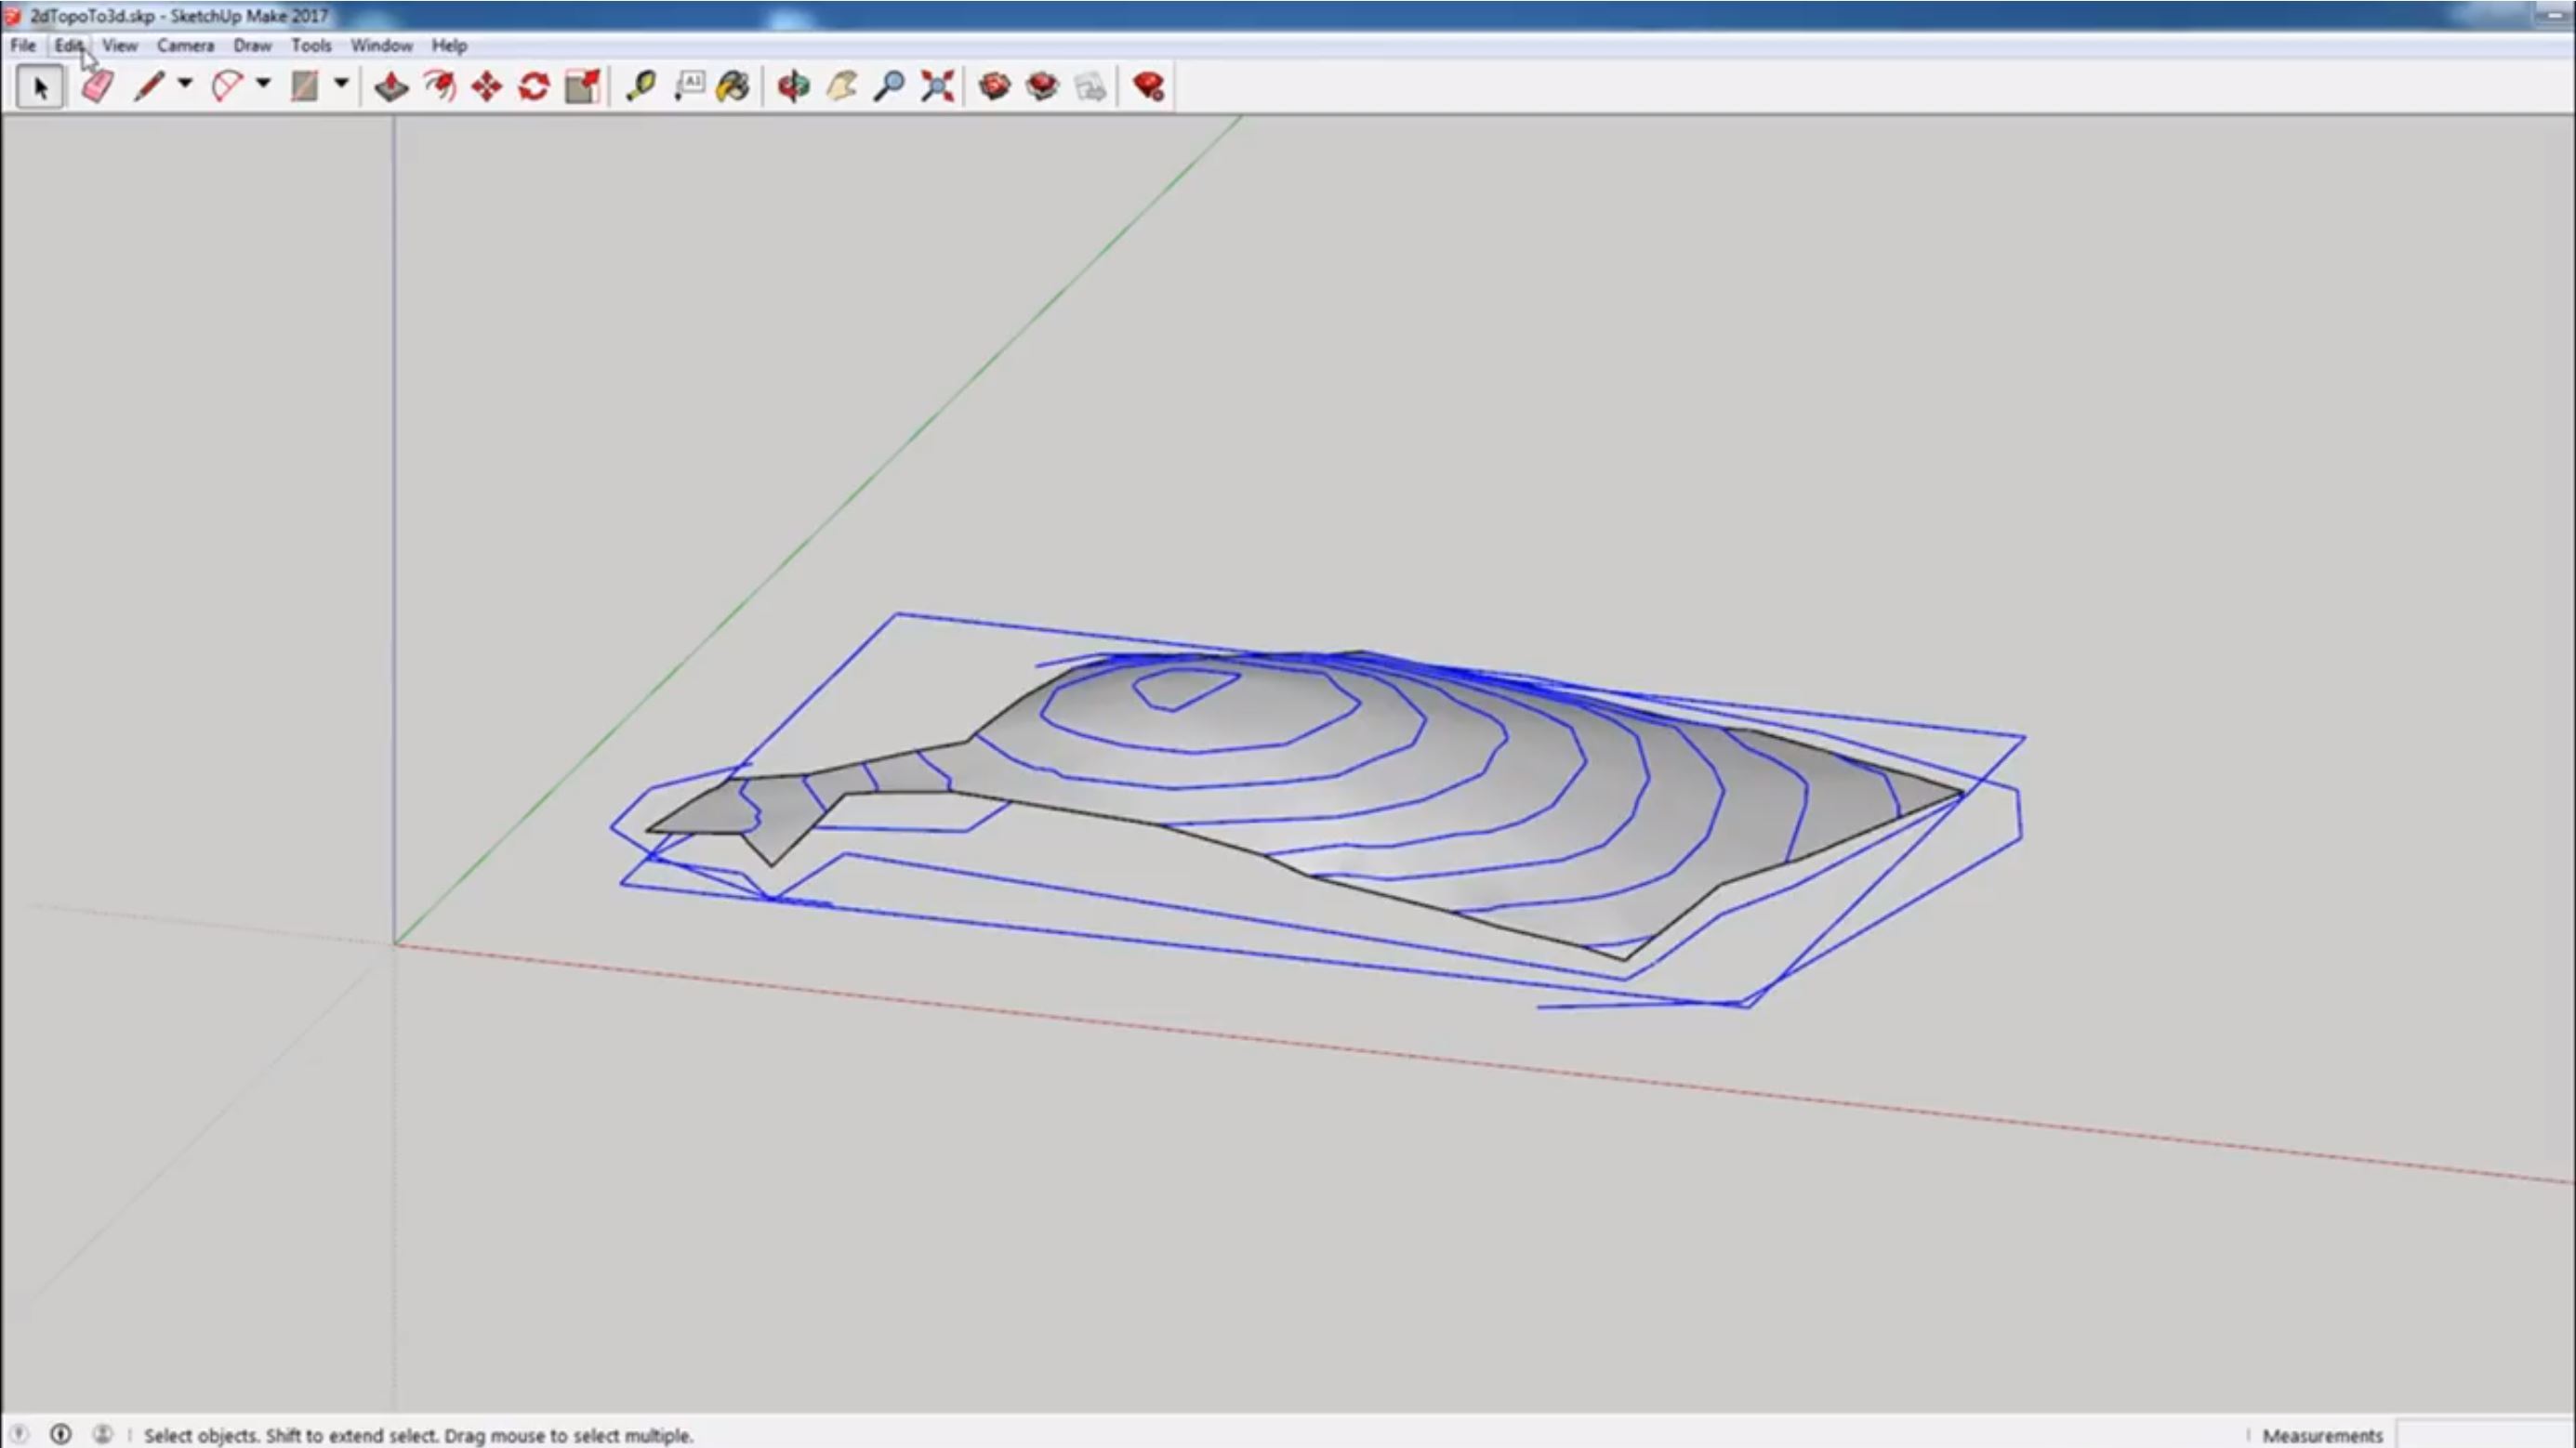Image resolution: width=2576 pixels, height=1448 pixels.
Task: Activate the Zoom magnifier tool
Action: [889, 87]
